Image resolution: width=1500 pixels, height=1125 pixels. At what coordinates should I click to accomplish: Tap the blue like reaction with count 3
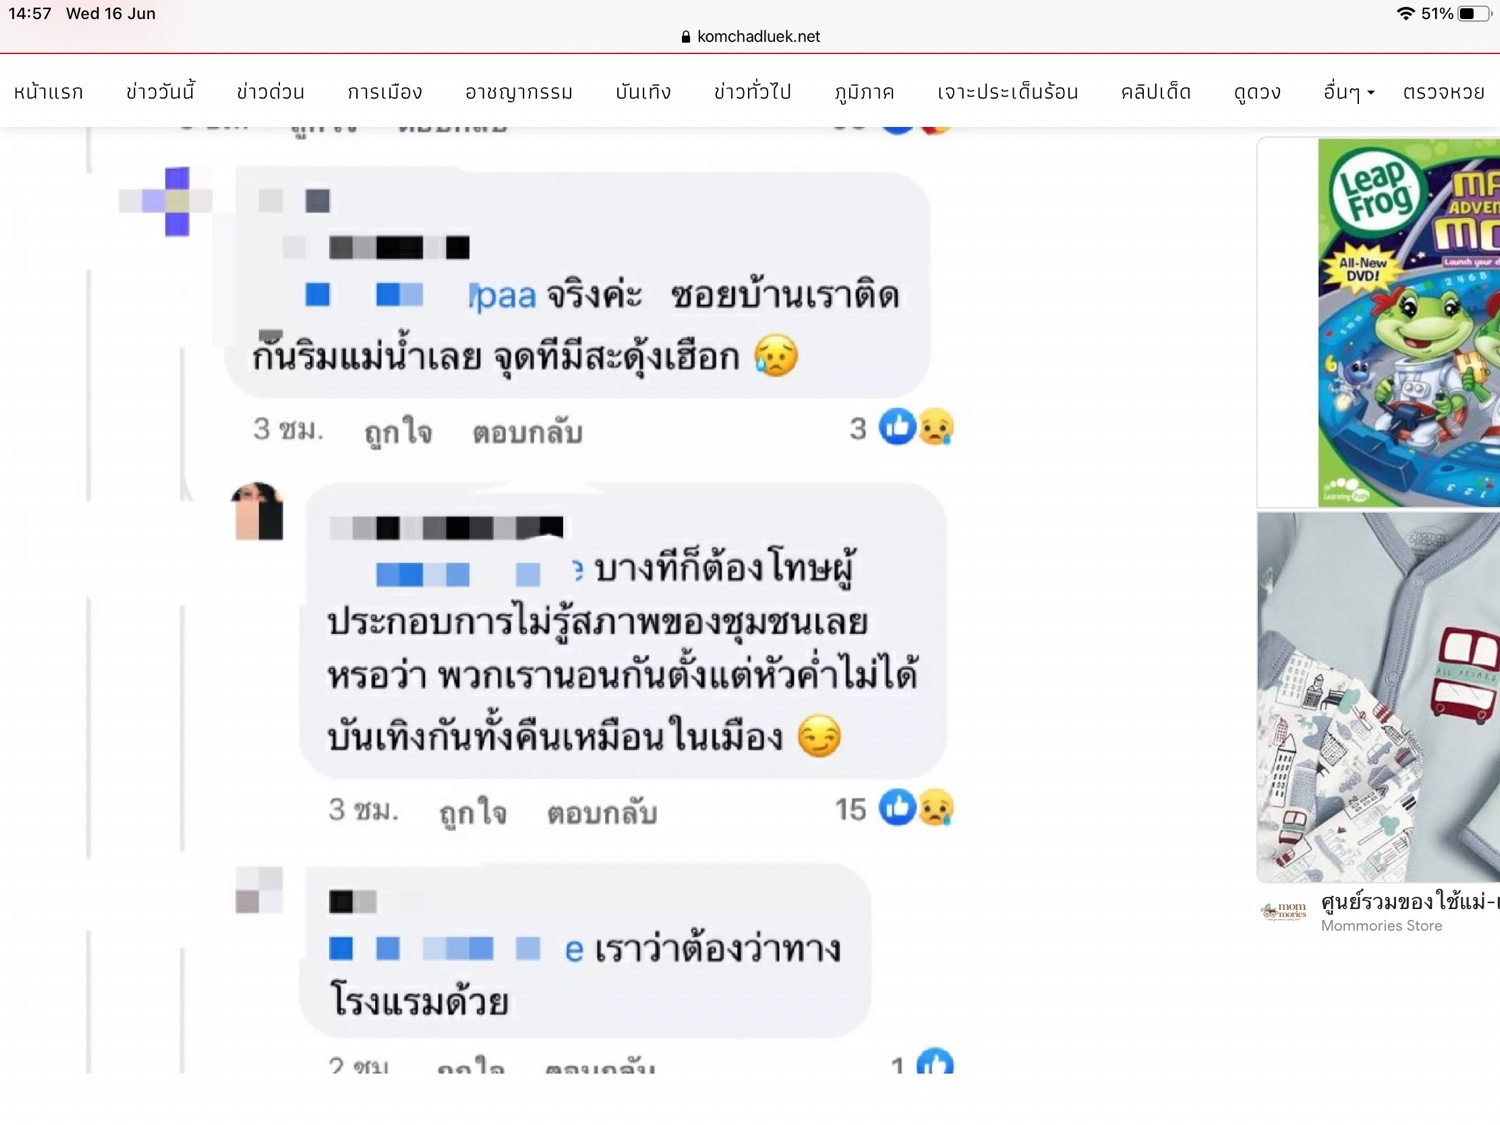[897, 427]
